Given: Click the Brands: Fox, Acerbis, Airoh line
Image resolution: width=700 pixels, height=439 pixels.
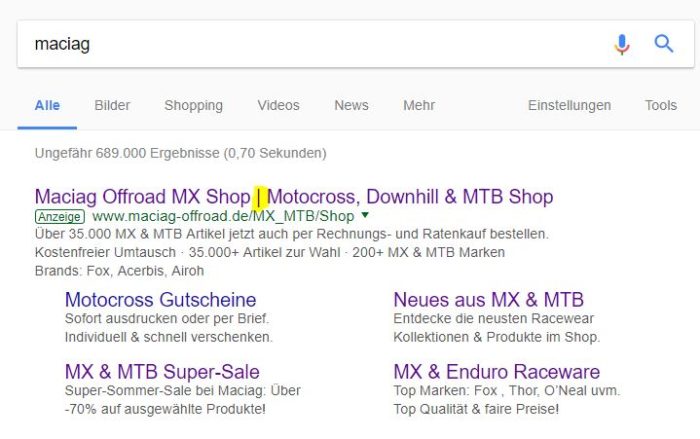Looking at the screenshot, I should click(119, 271).
